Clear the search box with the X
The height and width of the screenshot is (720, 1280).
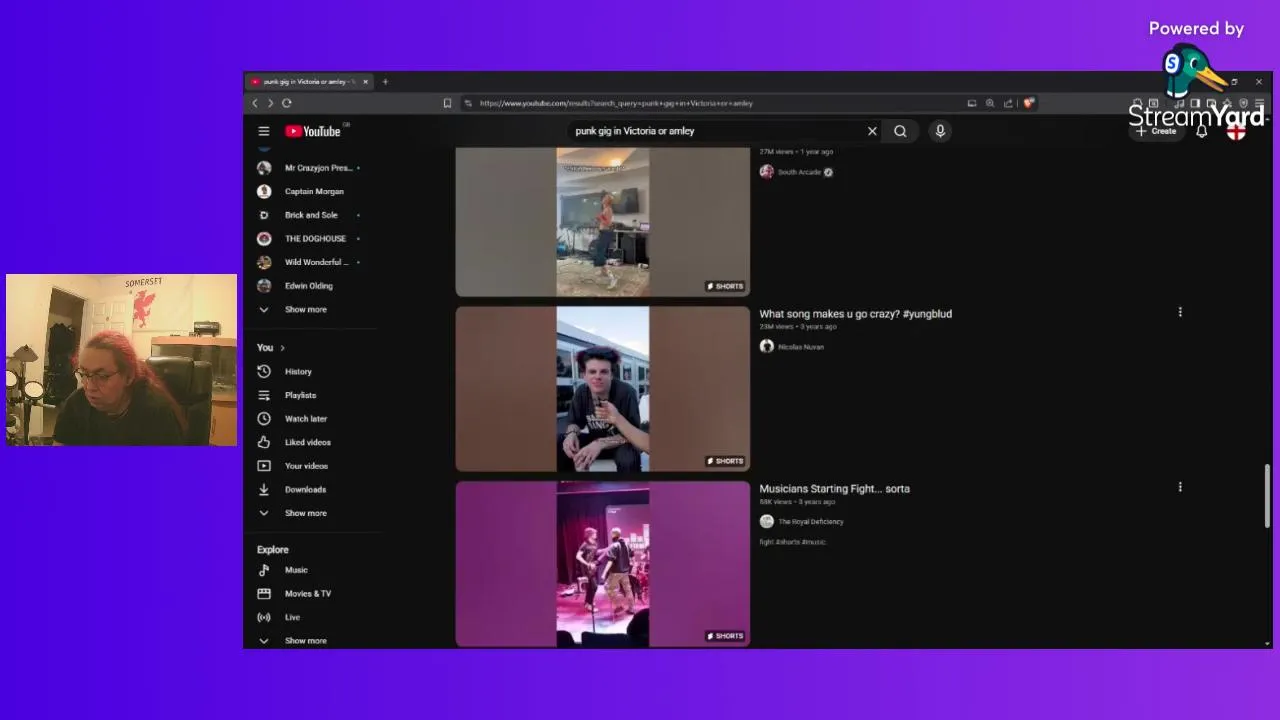click(x=872, y=131)
